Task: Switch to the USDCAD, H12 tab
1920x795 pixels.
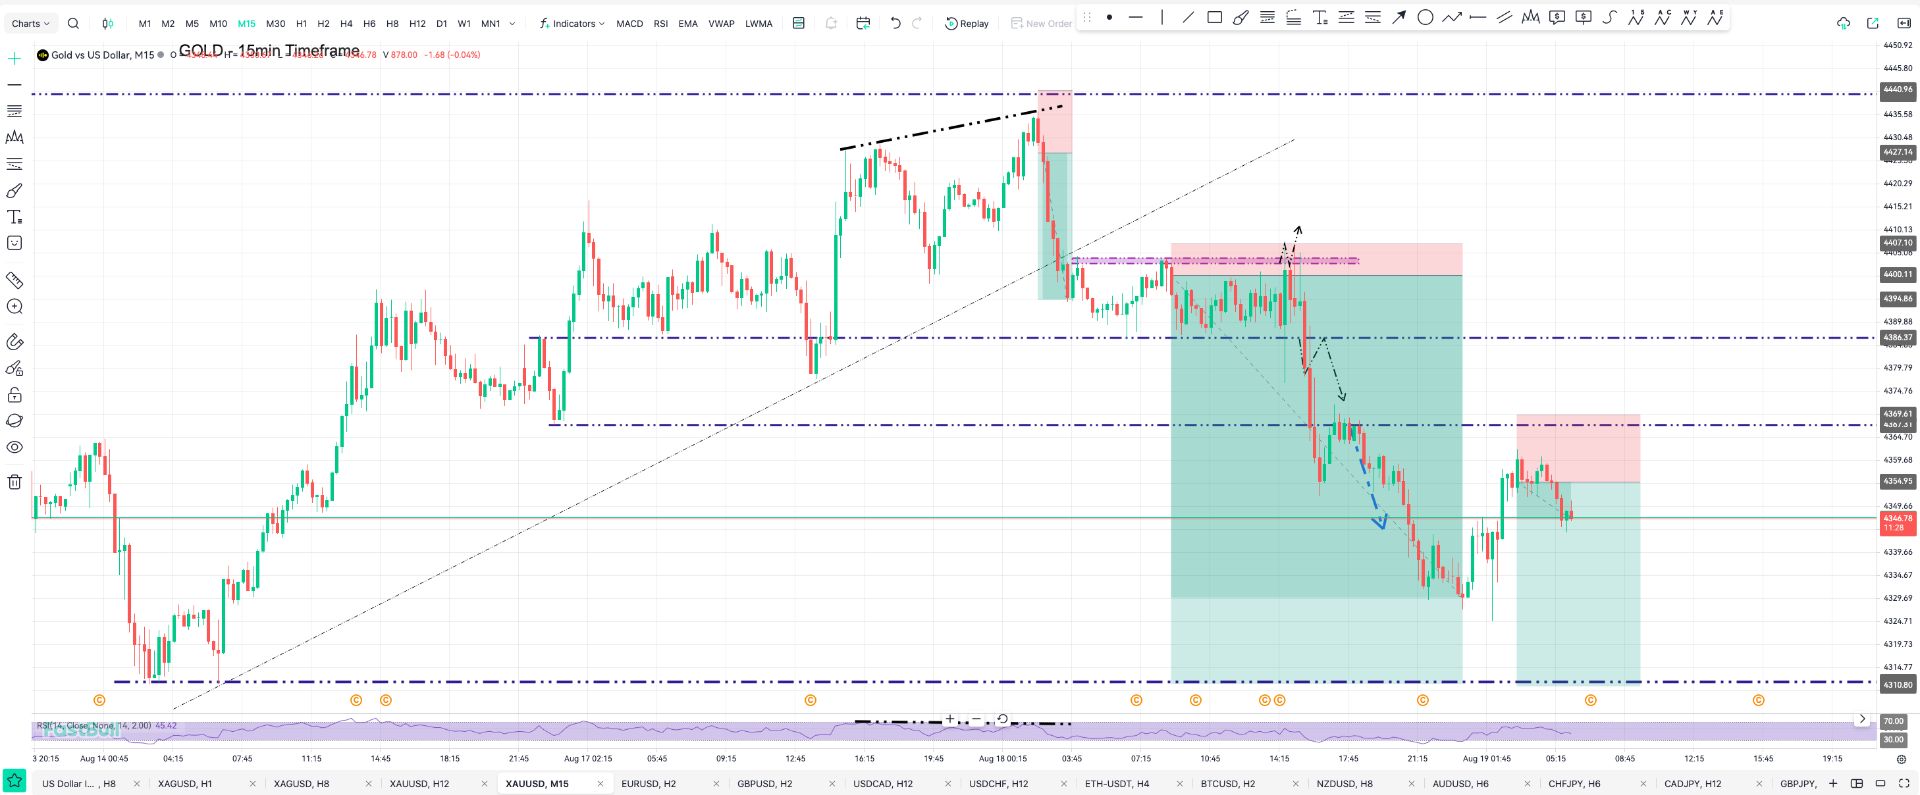Action: pos(882,784)
